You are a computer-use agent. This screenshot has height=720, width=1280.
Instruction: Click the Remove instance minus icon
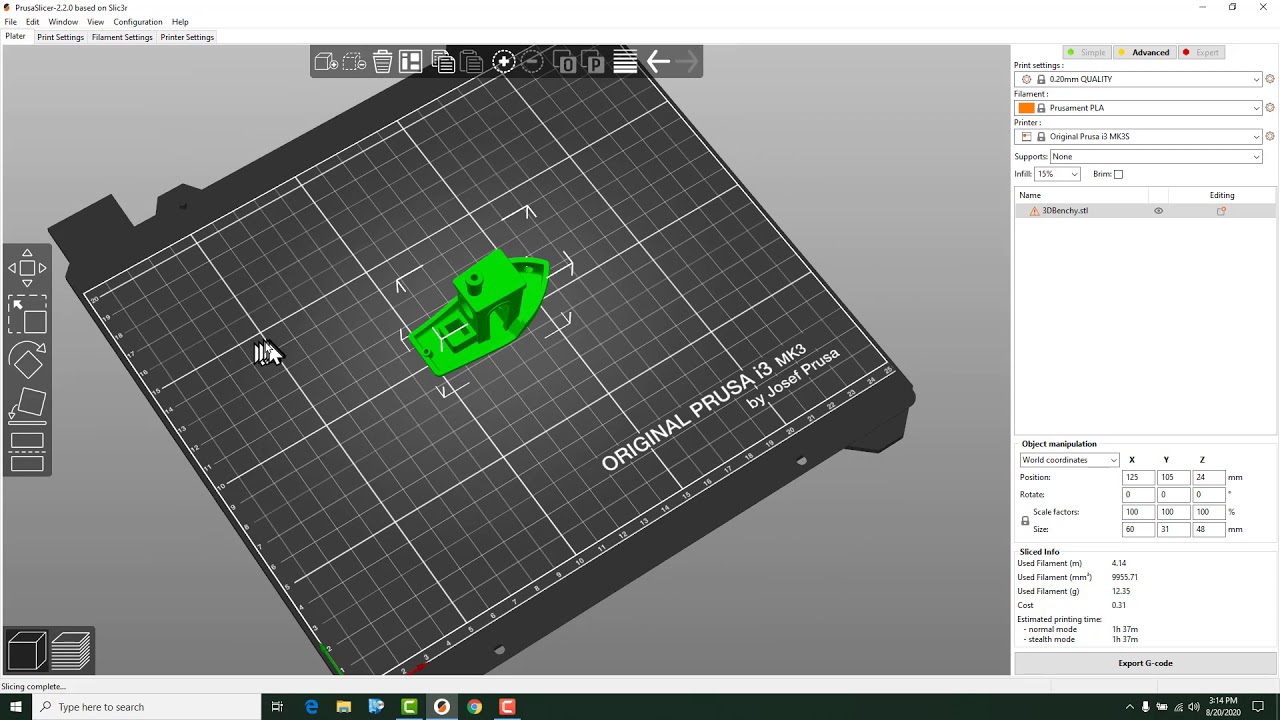pos(533,62)
